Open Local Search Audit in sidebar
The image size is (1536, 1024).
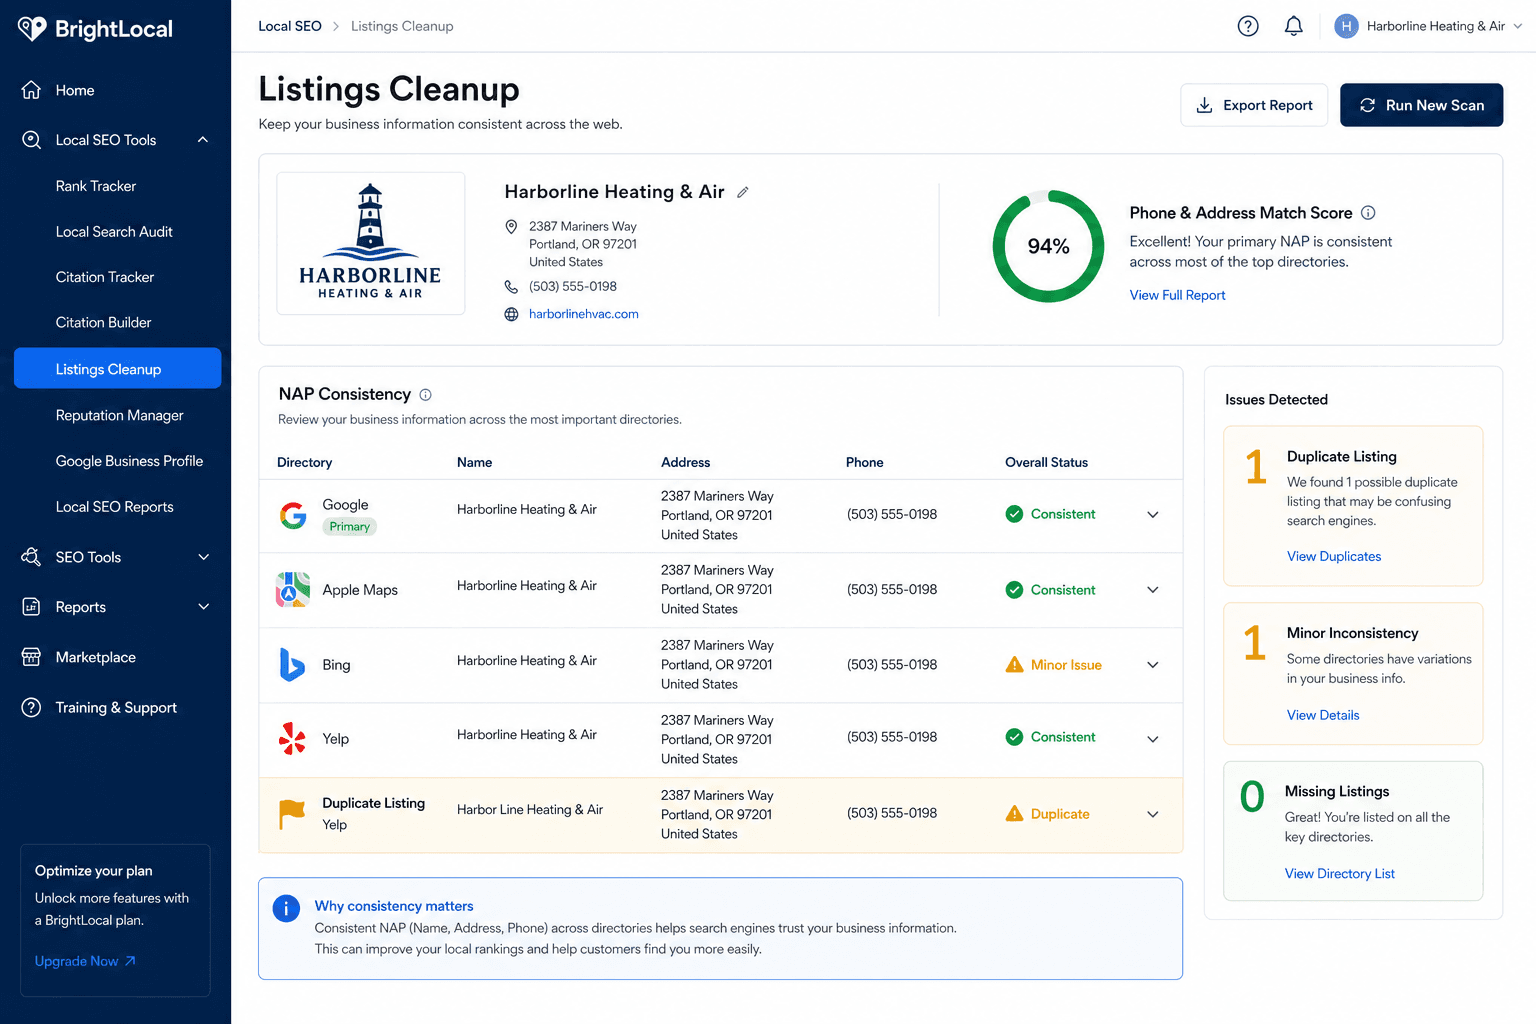[x=114, y=232]
